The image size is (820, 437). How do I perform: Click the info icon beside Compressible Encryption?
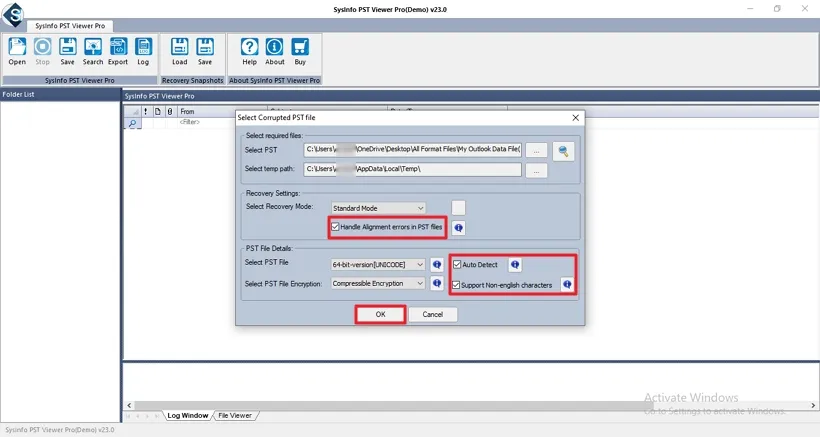437,283
